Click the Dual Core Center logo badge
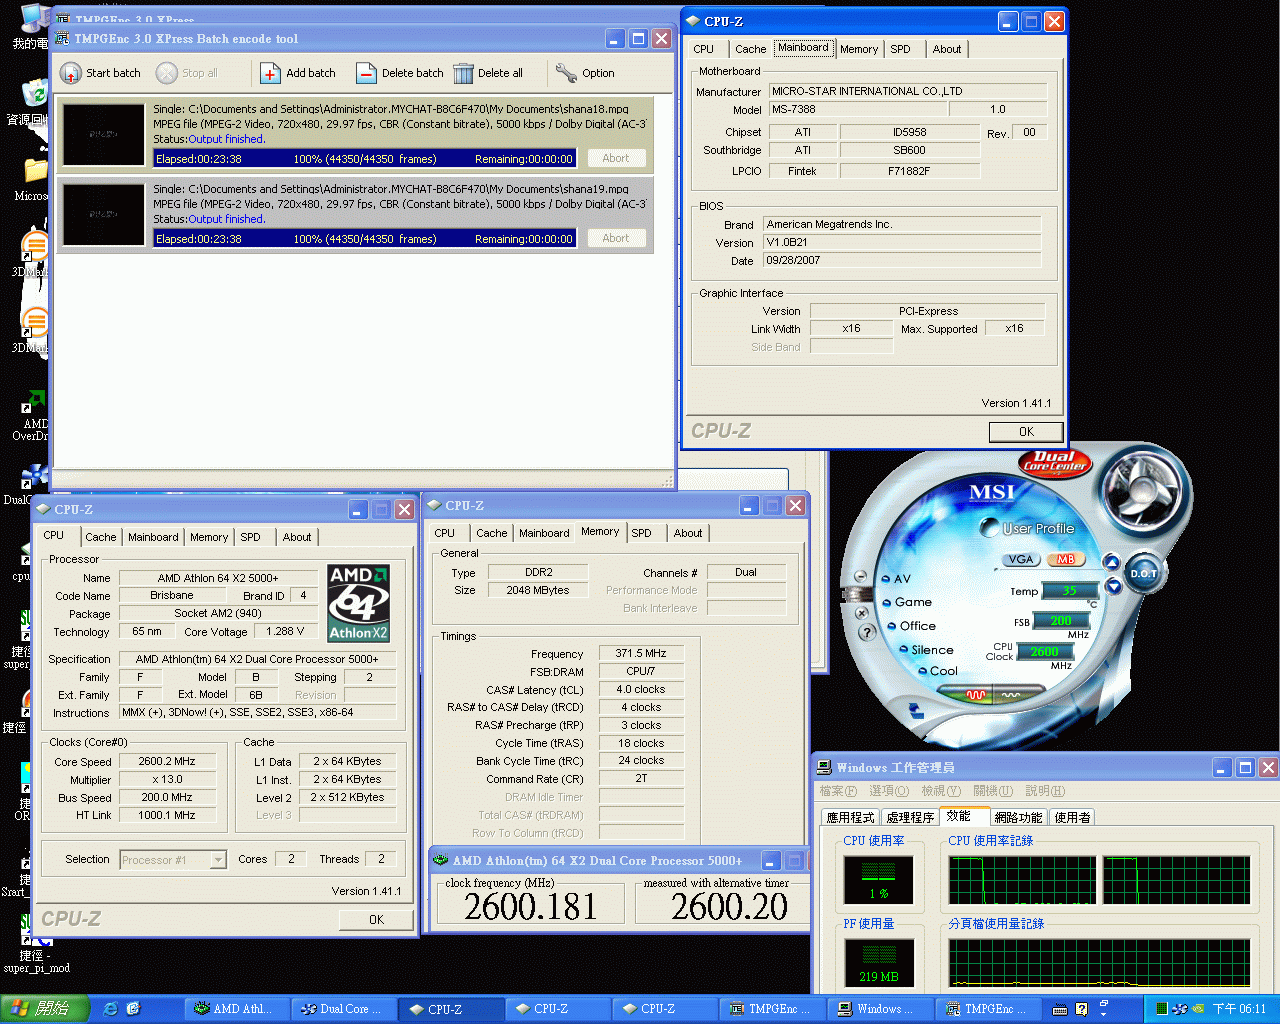 coord(1054,462)
